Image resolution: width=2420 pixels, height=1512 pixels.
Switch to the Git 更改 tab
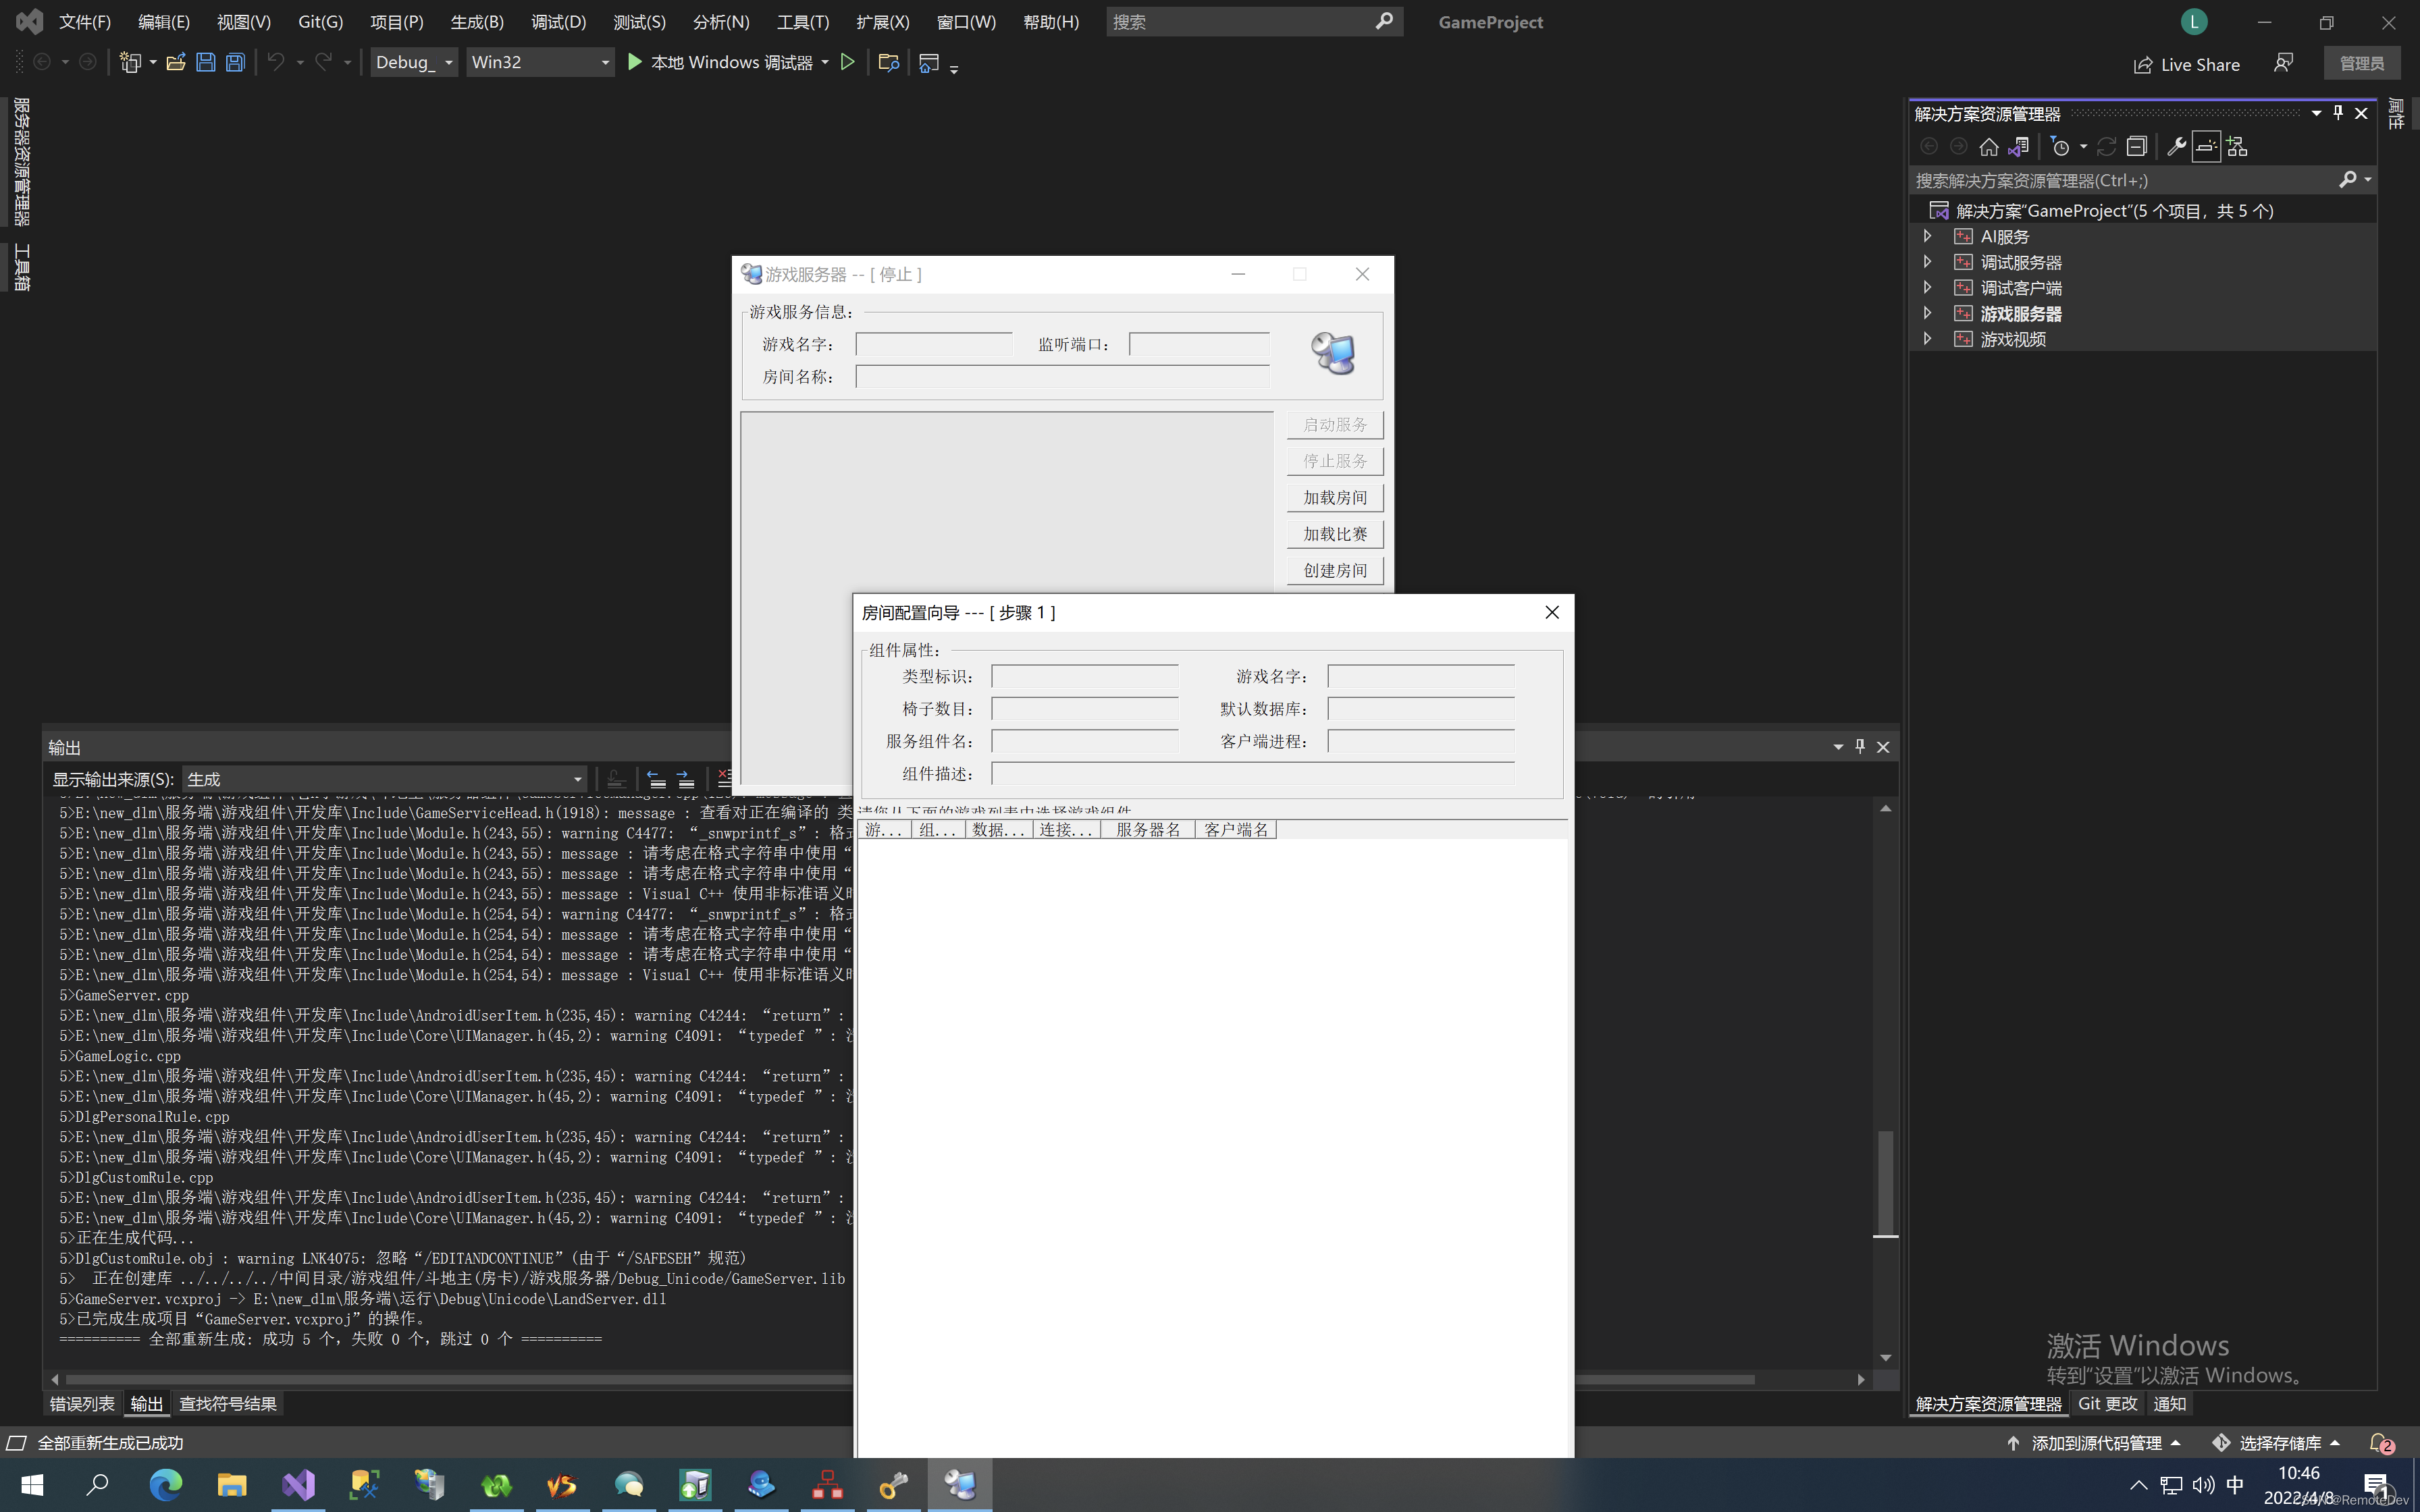2108,1404
